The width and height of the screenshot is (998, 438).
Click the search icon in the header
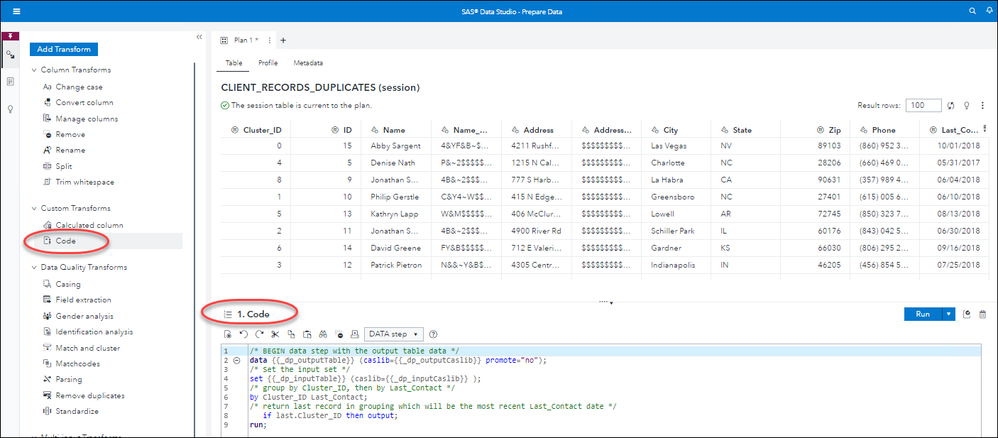(x=972, y=10)
